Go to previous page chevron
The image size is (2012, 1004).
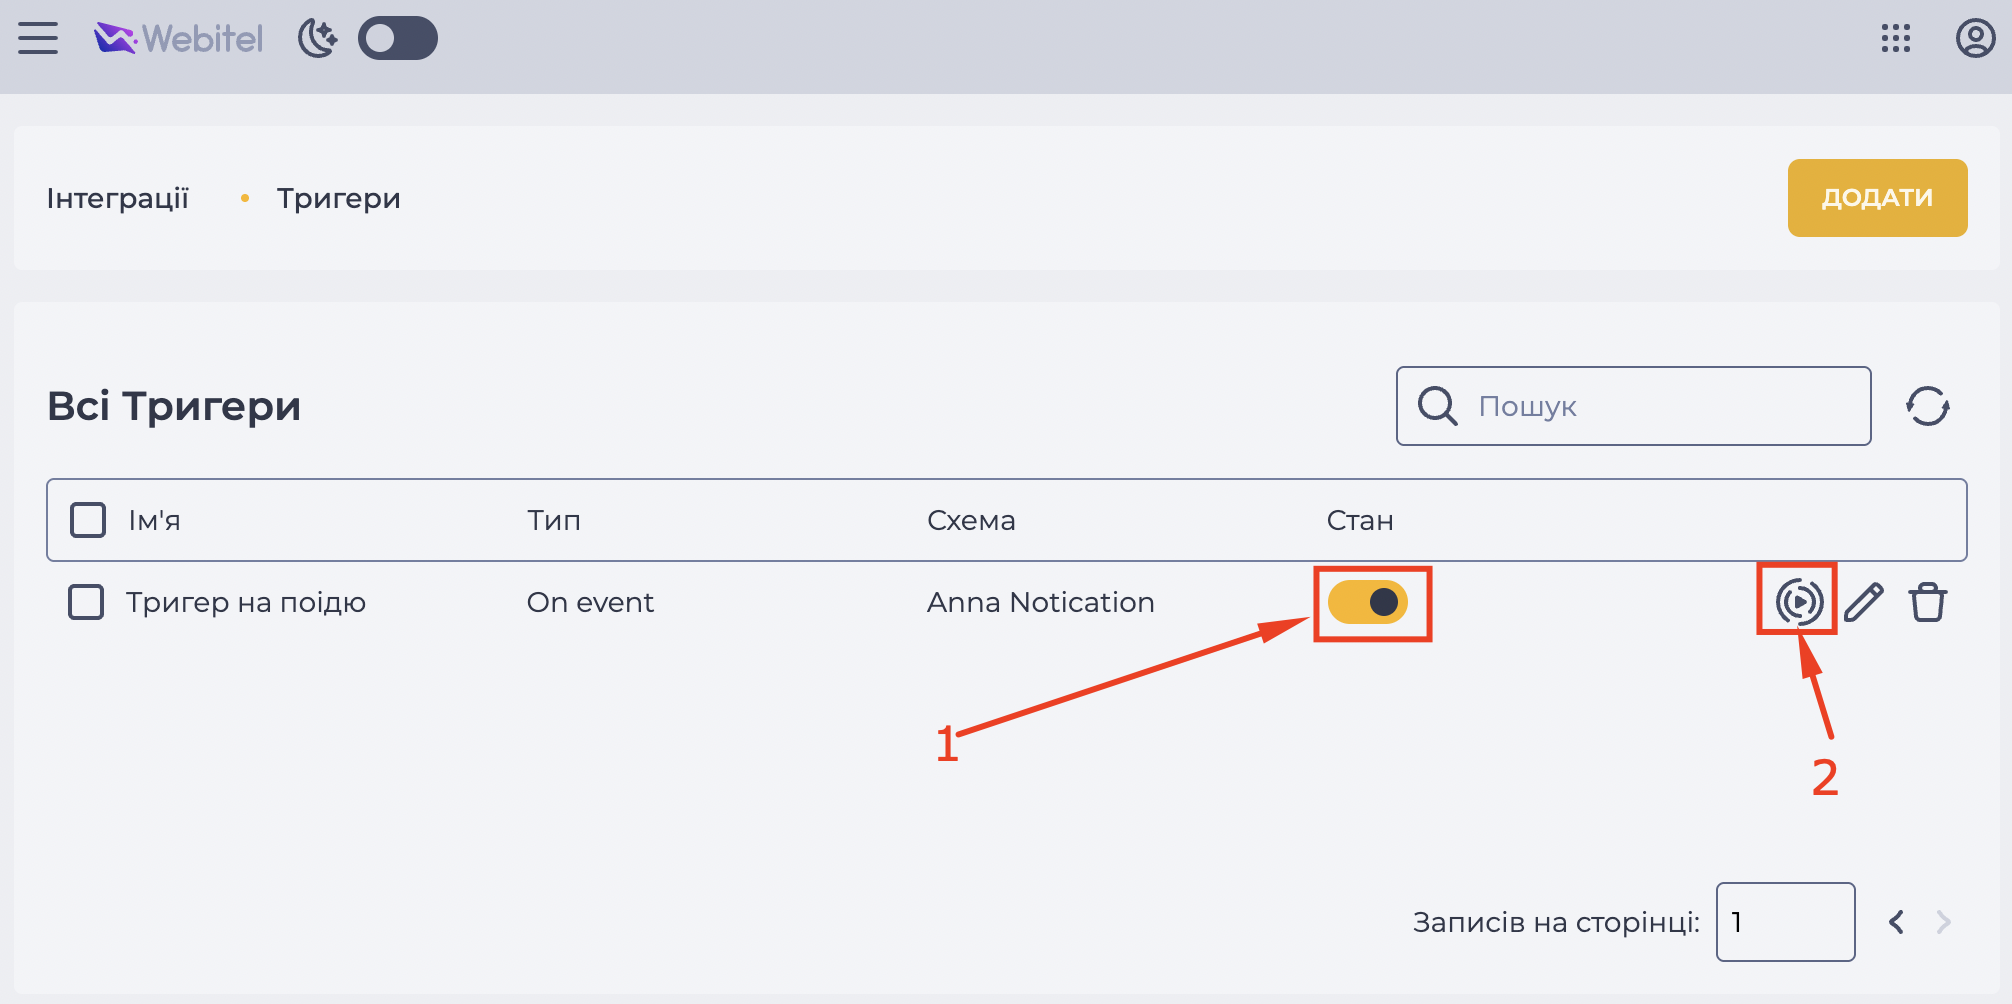click(x=1896, y=922)
